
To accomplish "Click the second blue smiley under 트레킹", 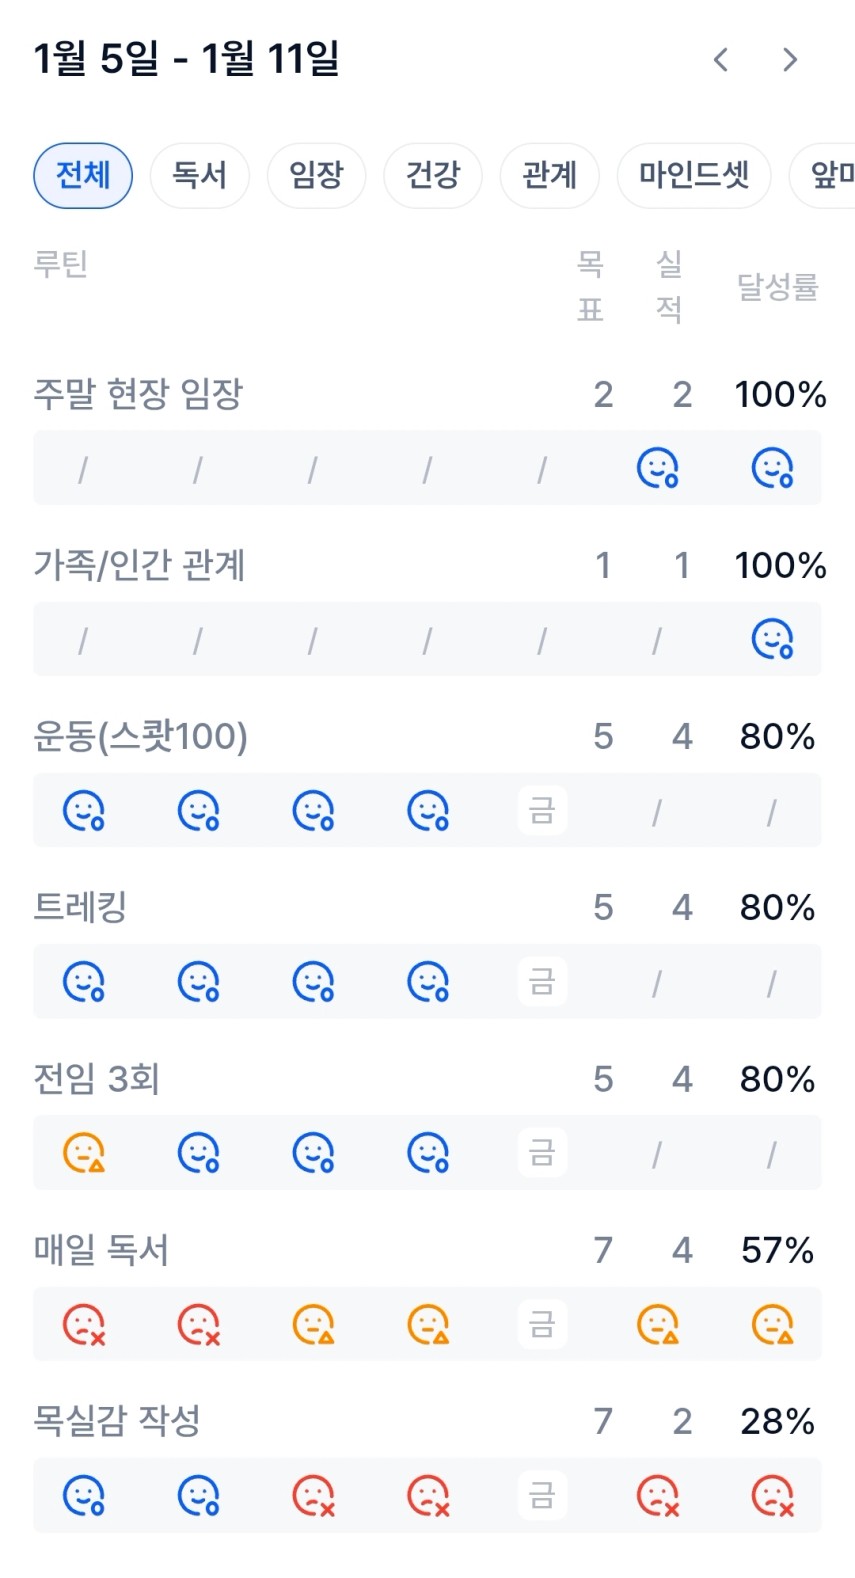I will (x=199, y=982).
